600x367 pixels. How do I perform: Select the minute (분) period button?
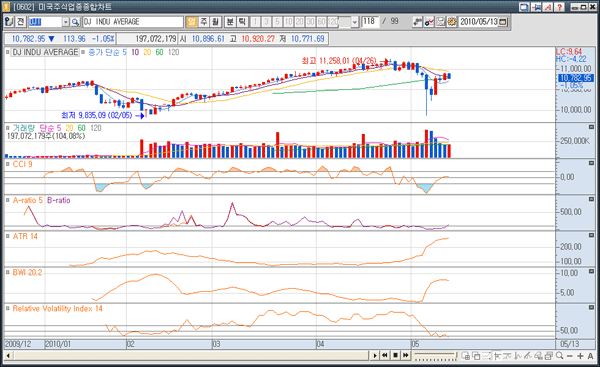(x=230, y=22)
